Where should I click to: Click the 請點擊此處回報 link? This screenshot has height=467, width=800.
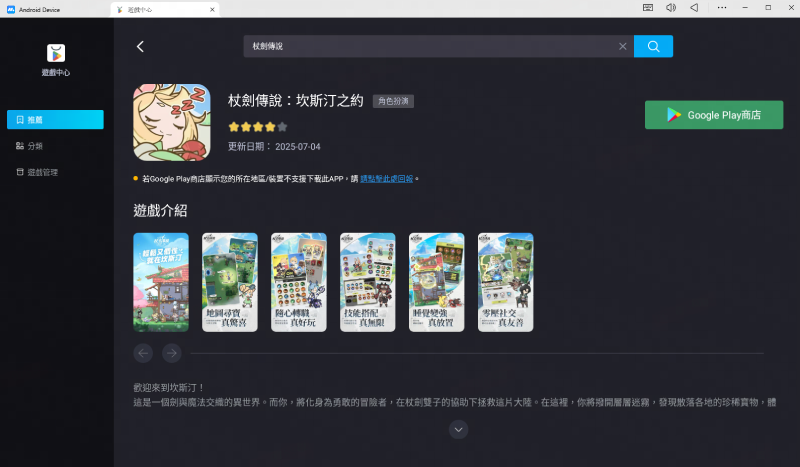(x=387, y=179)
